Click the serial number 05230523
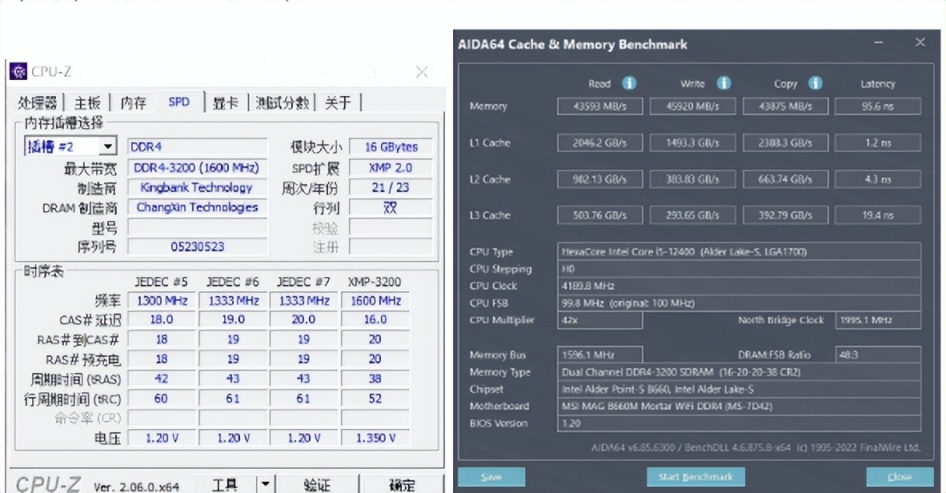Screen dimensions: 946x493 click(x=197, y=247)
